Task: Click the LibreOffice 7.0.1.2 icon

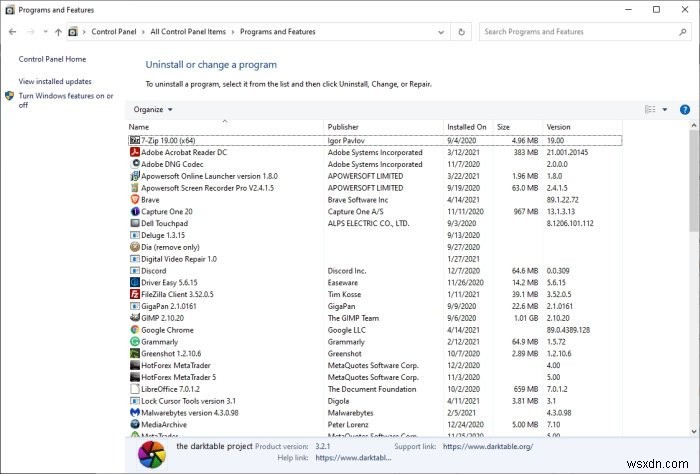Action: [134, 389]
